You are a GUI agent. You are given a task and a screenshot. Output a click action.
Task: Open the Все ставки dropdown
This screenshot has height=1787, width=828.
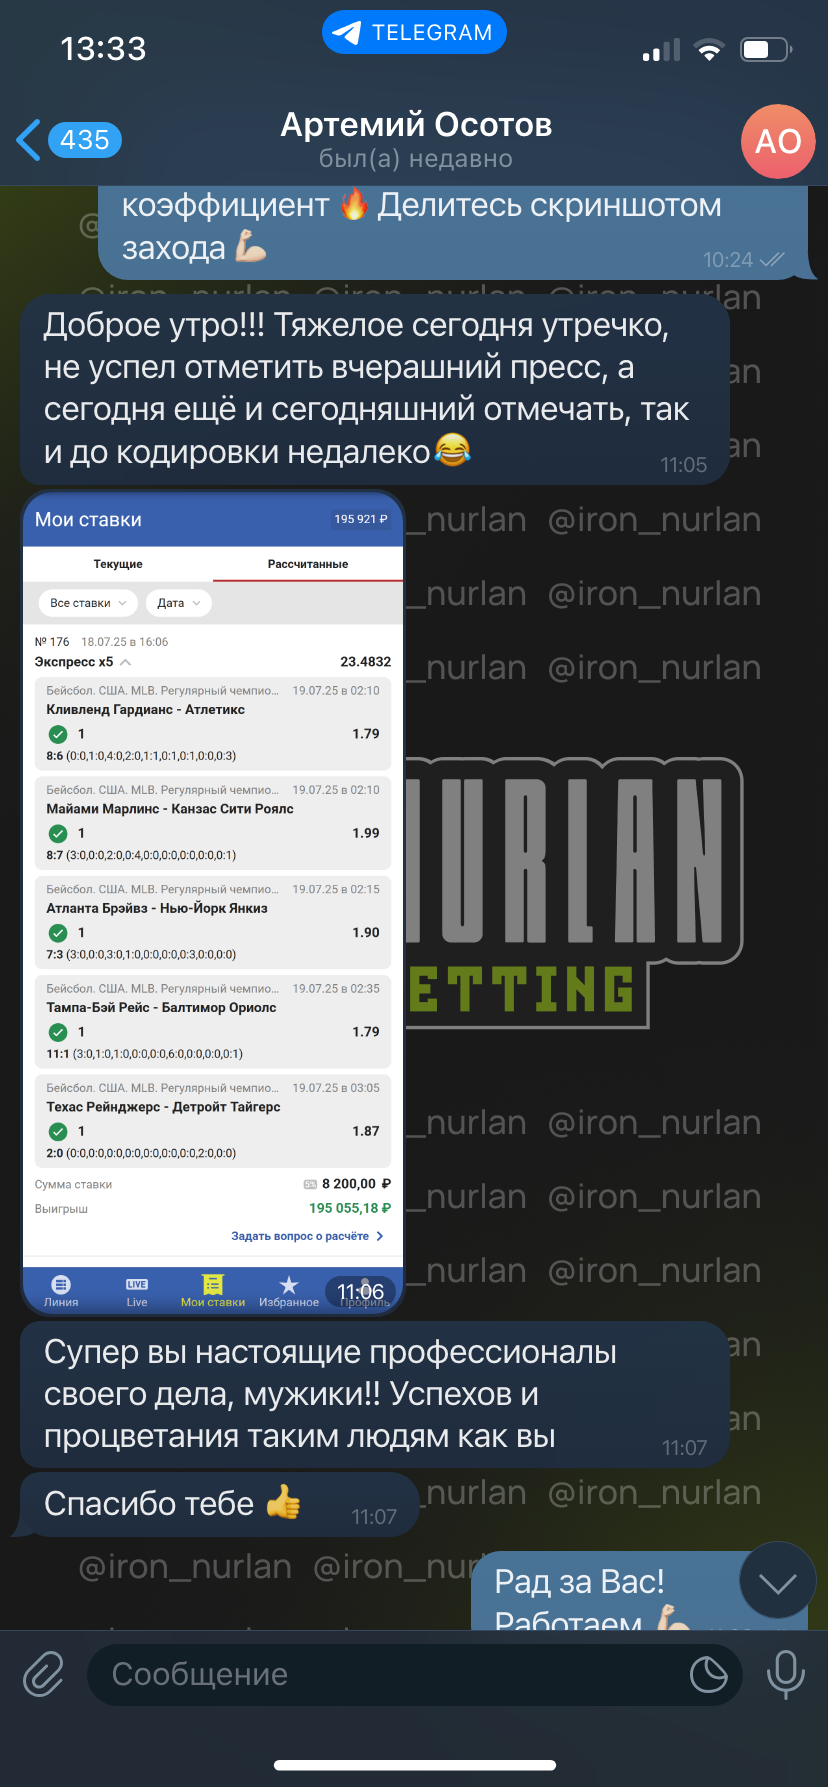88,603
